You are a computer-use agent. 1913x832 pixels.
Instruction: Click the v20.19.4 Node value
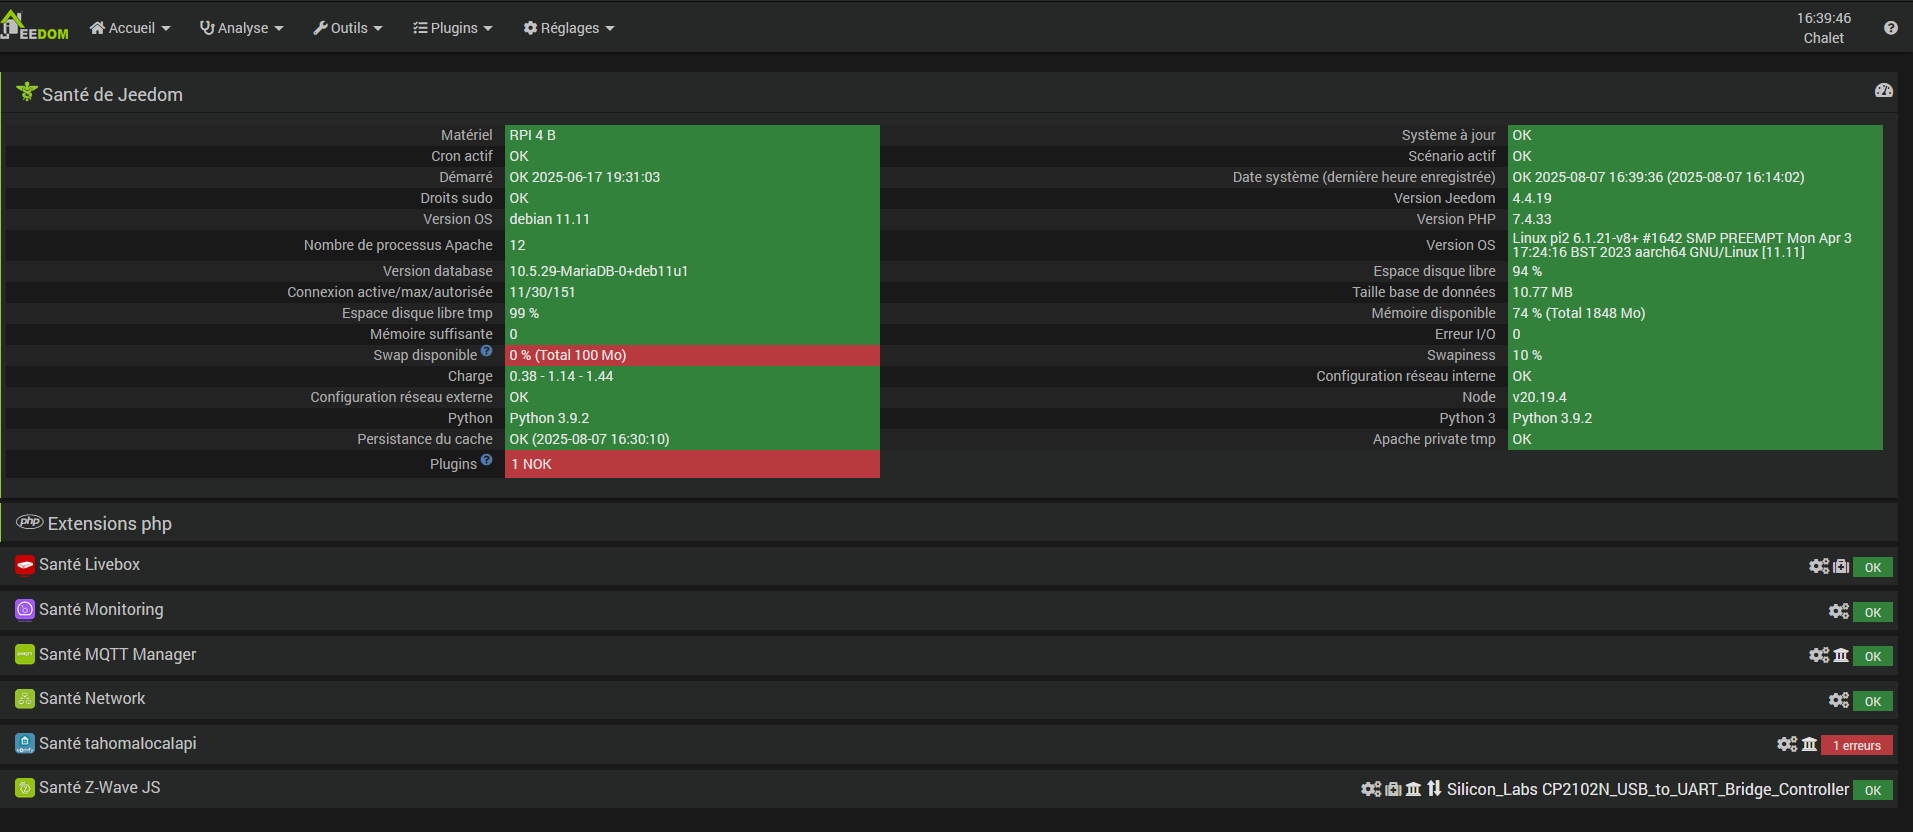click(1539, 397)
